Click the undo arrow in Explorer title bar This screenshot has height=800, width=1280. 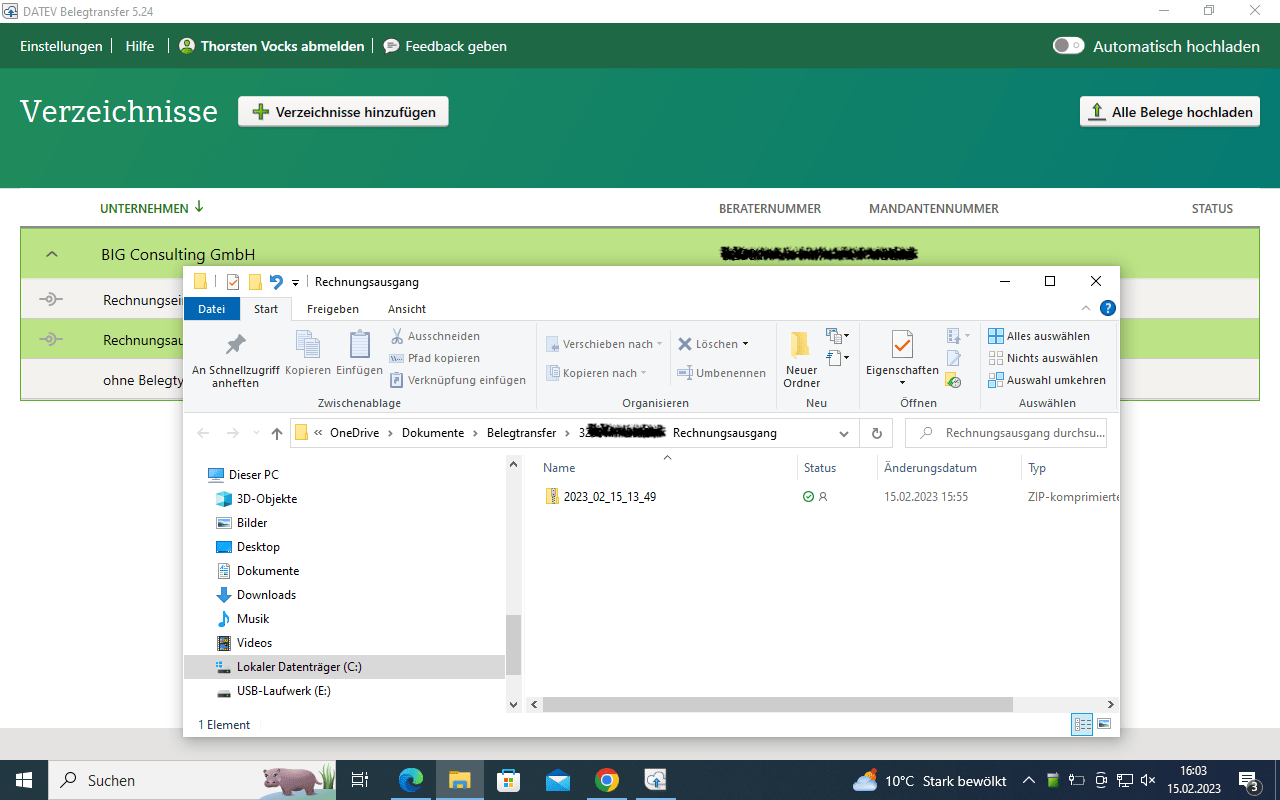tap(276, 282)
